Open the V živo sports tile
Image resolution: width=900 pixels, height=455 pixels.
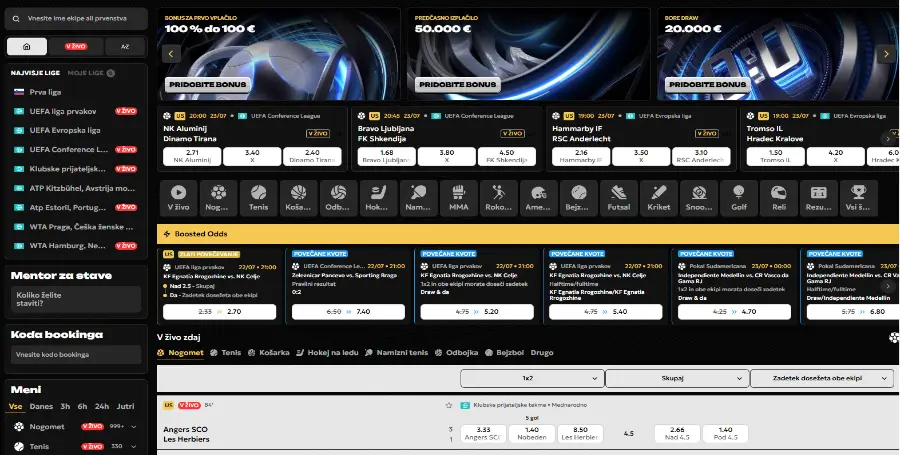click(x=179, y=198)
